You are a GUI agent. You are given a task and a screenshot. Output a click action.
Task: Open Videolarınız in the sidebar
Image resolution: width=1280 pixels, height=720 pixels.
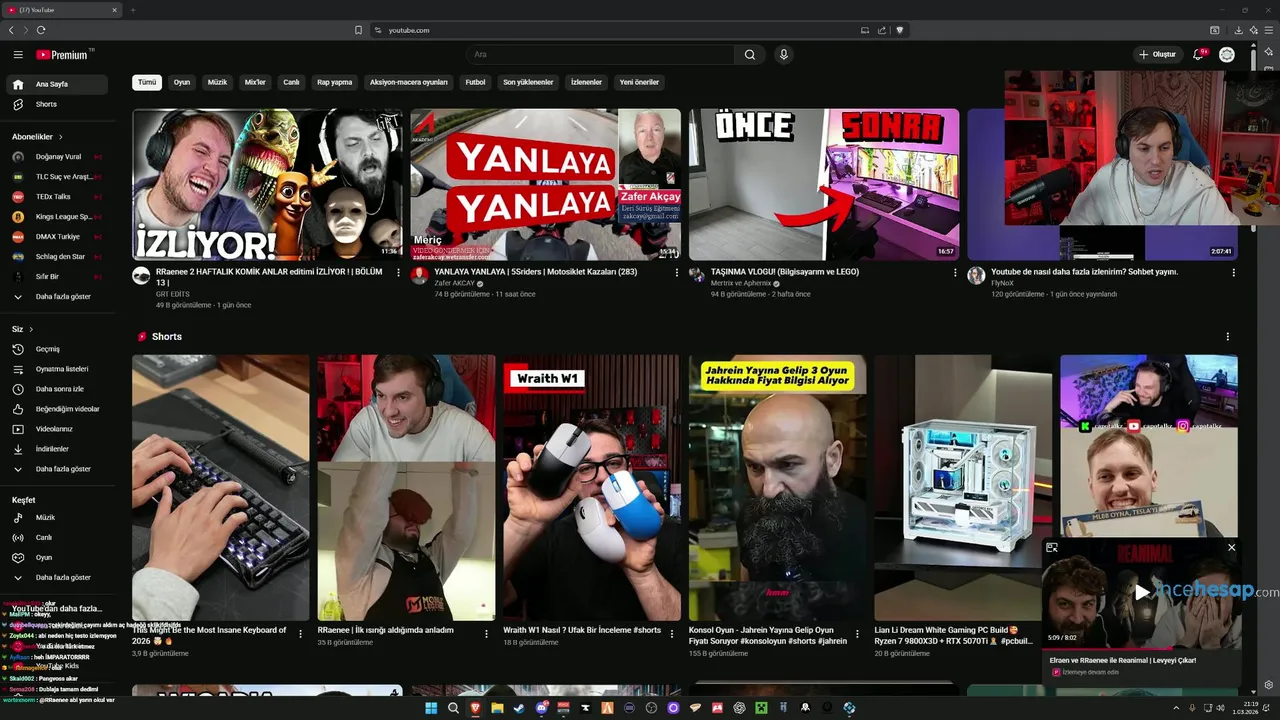point(59,429)
